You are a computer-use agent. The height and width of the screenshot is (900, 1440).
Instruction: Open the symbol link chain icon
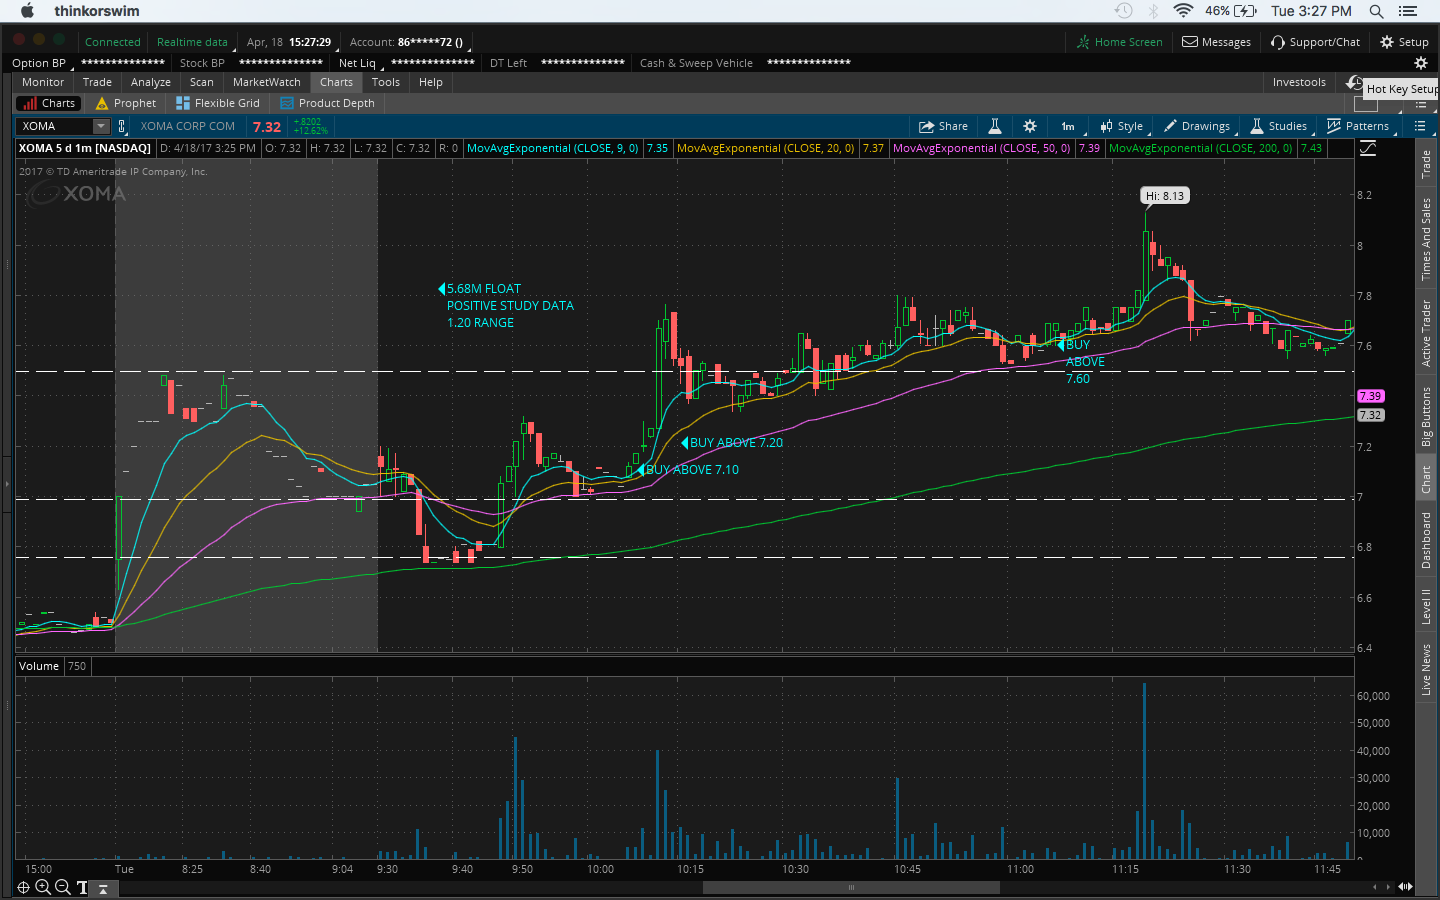(x=122, y=126)
